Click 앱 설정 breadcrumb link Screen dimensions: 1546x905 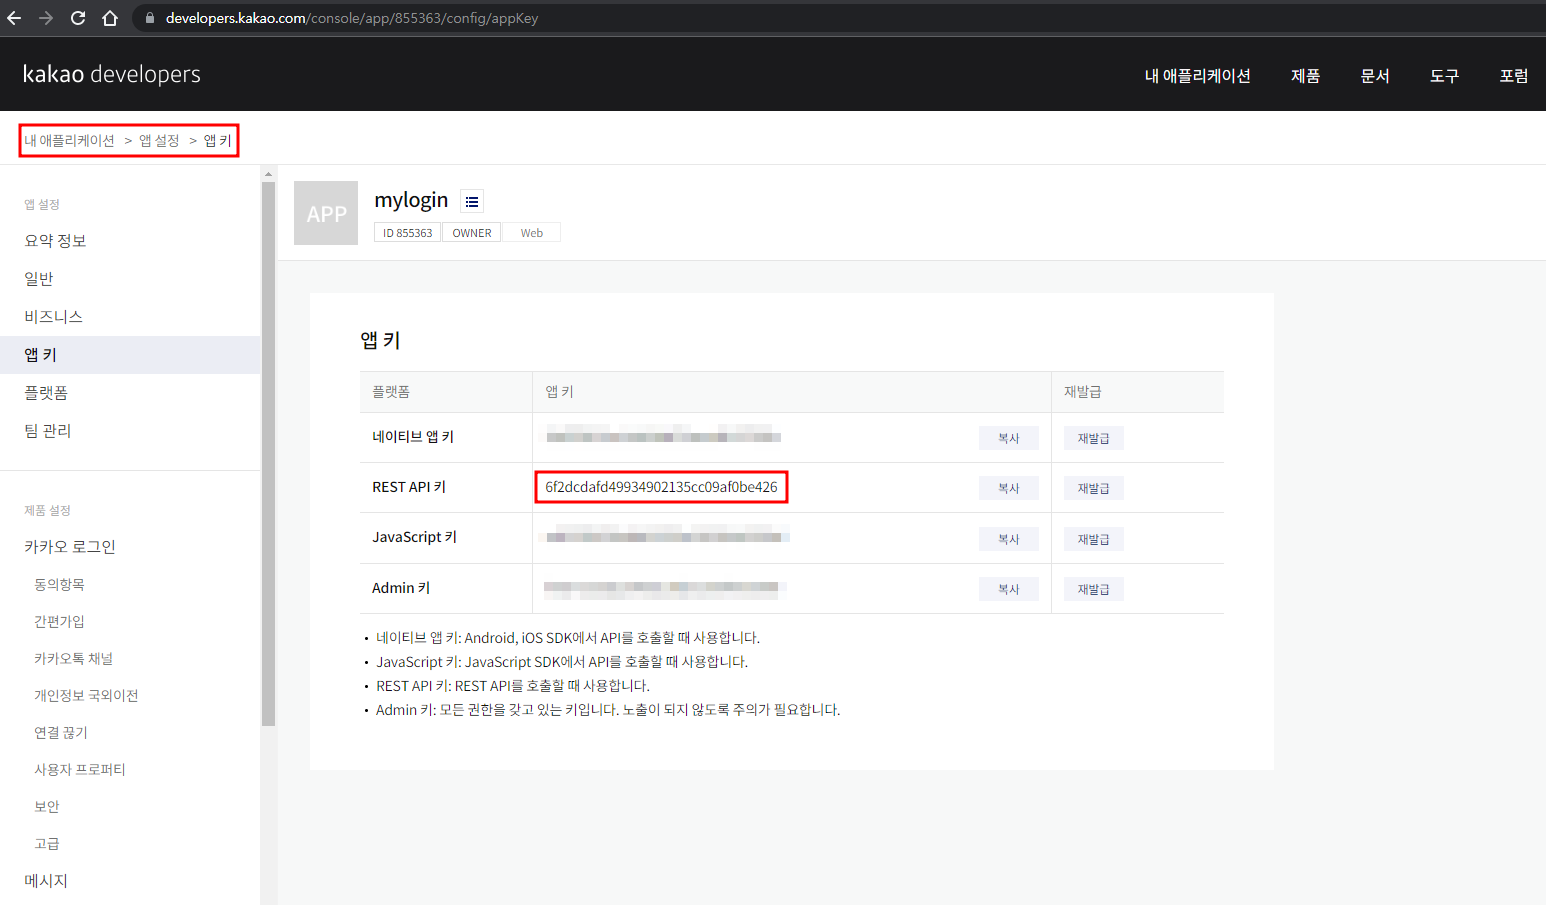159,141
